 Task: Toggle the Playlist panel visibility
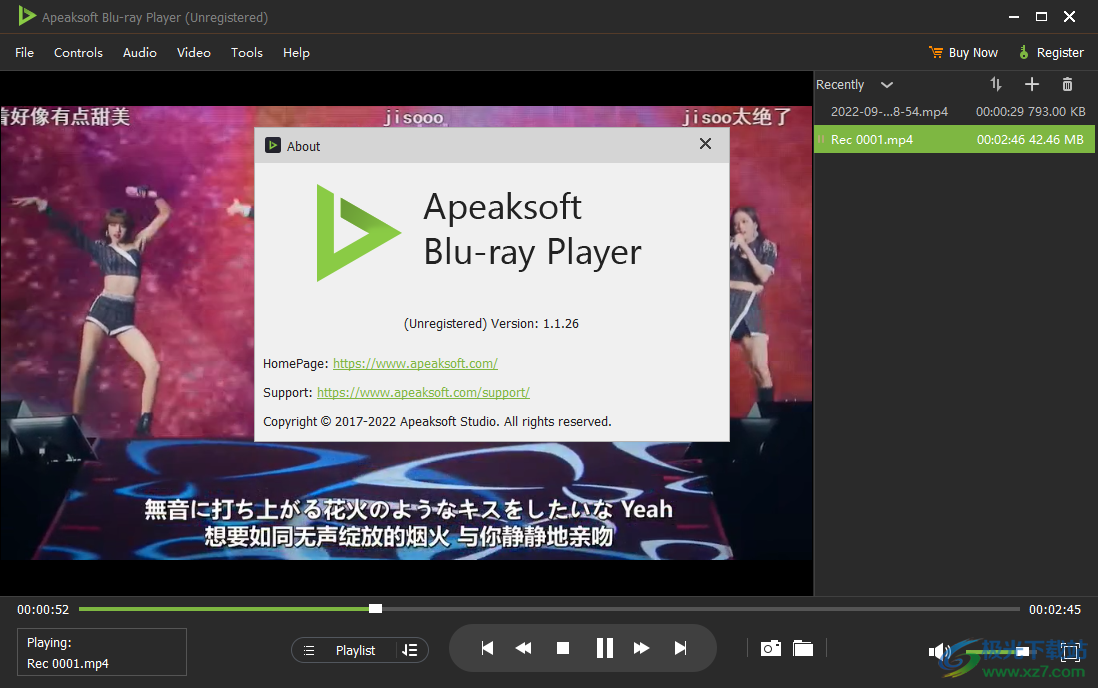[x=356, y=650]
